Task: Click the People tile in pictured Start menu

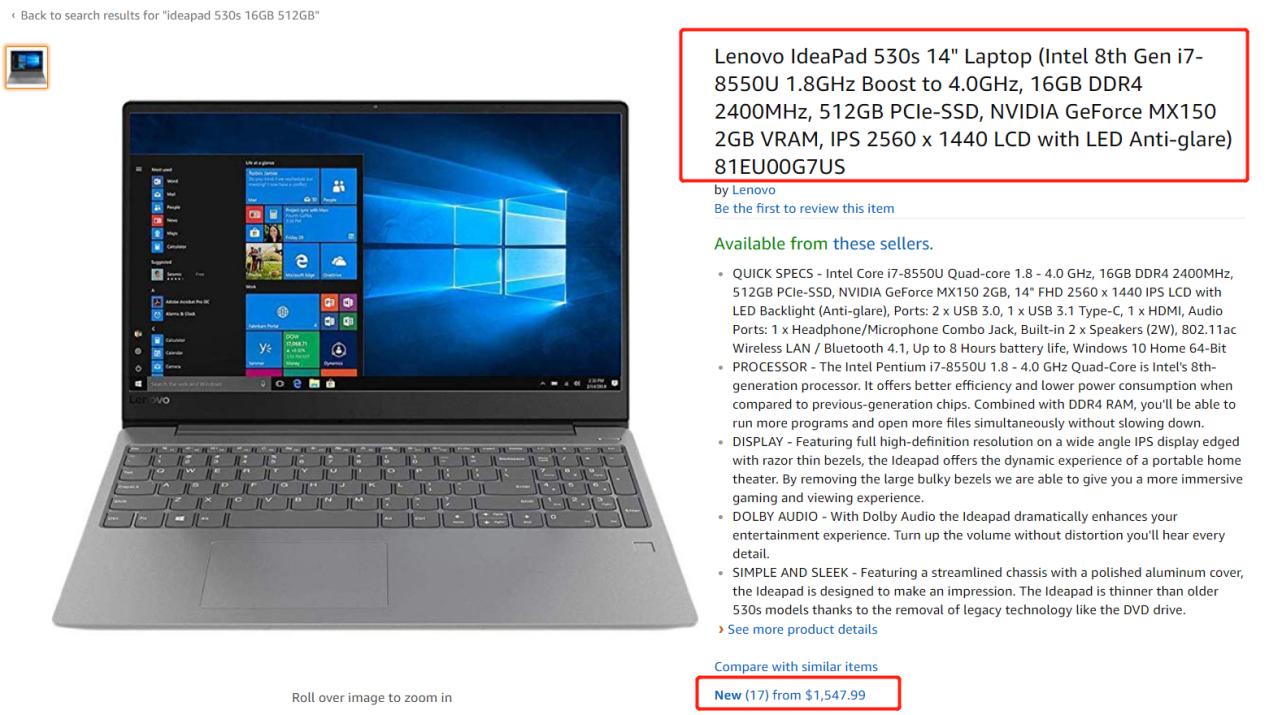Action: click(338, 186)
